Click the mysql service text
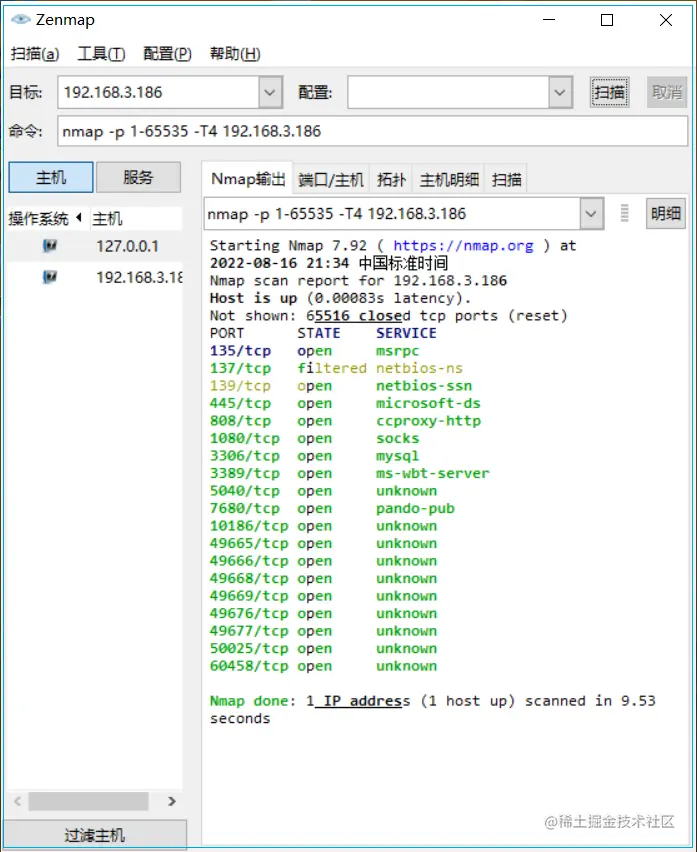This screenshot has width=697, height=852. [397, 456]
